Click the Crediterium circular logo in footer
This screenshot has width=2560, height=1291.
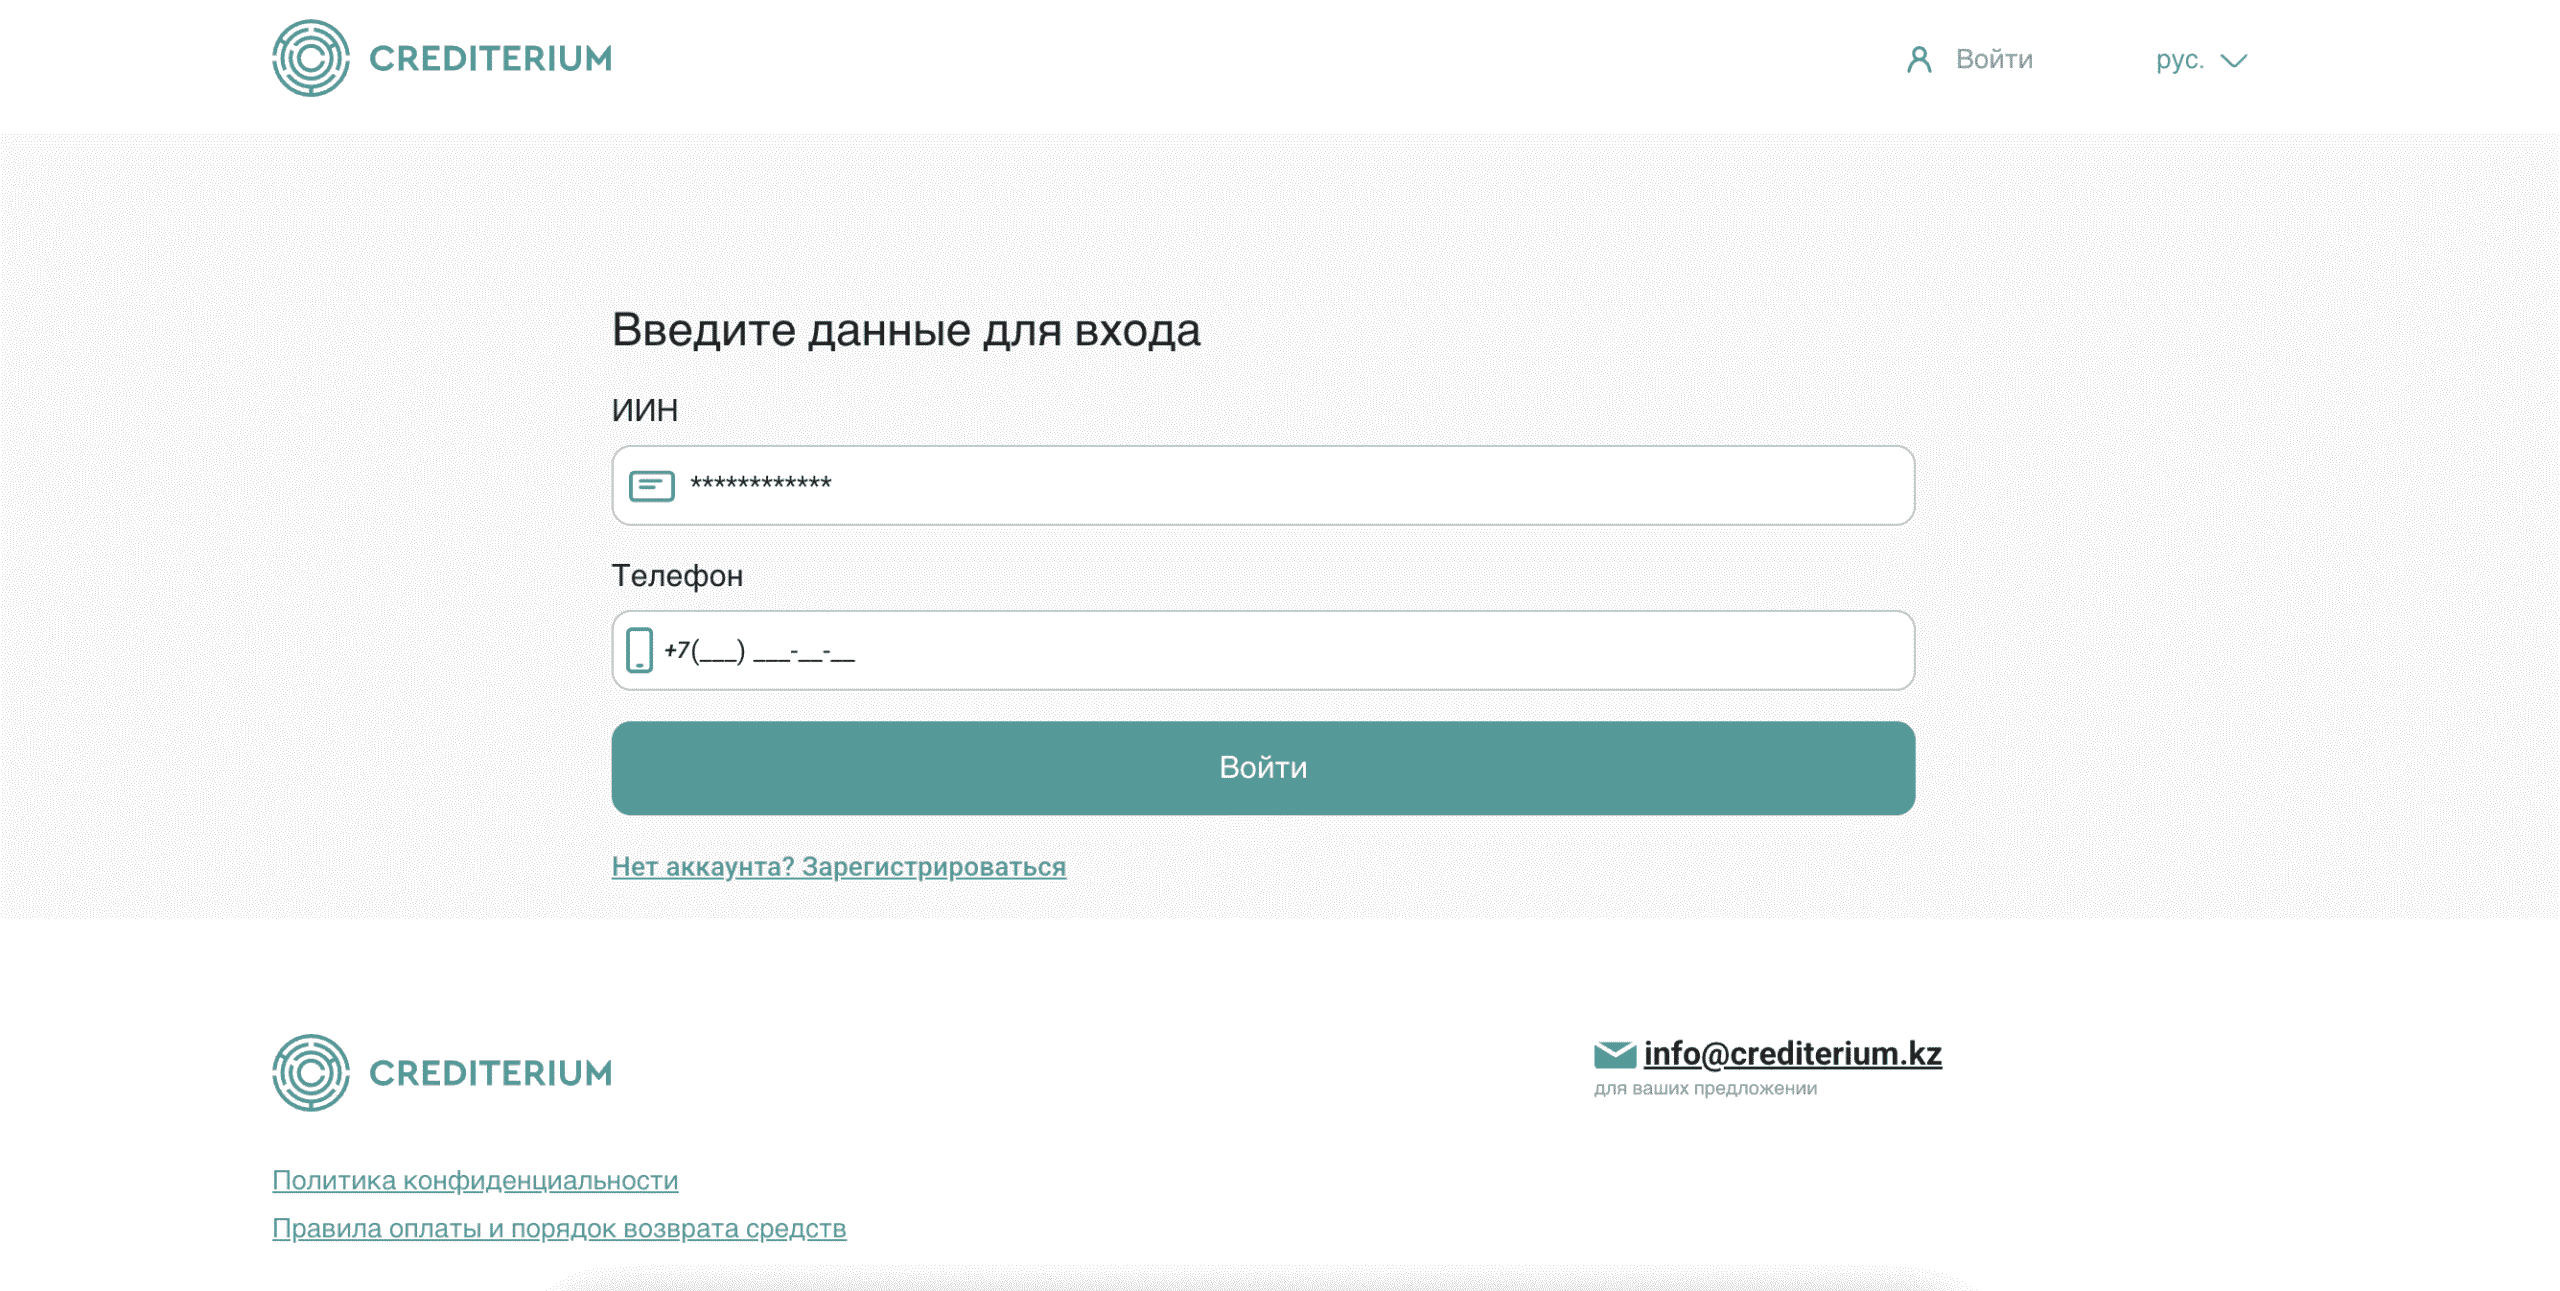[x=311, y=1073]
